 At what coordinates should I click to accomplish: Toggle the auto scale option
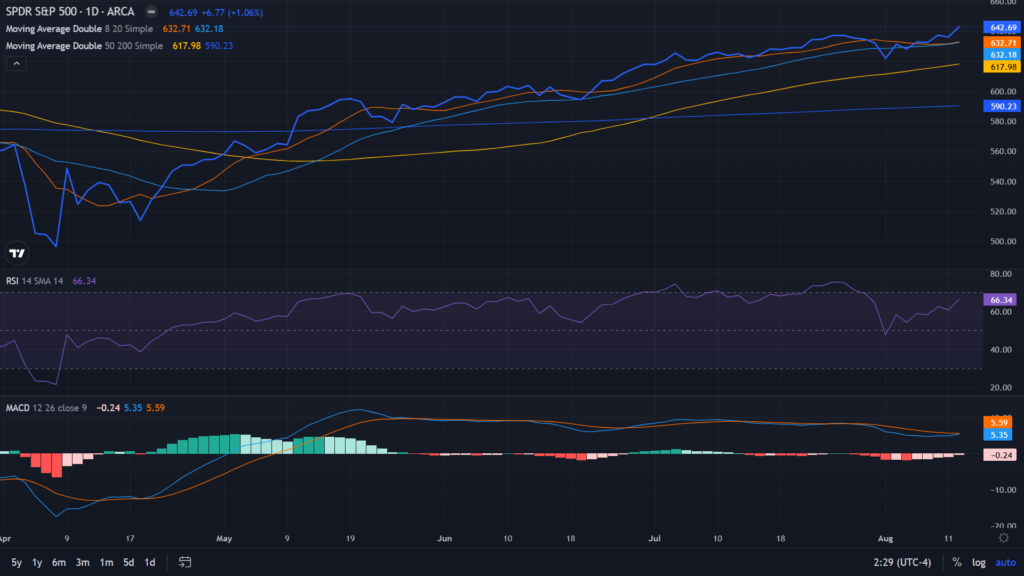pyautogui.click(x=1005, y=562)
